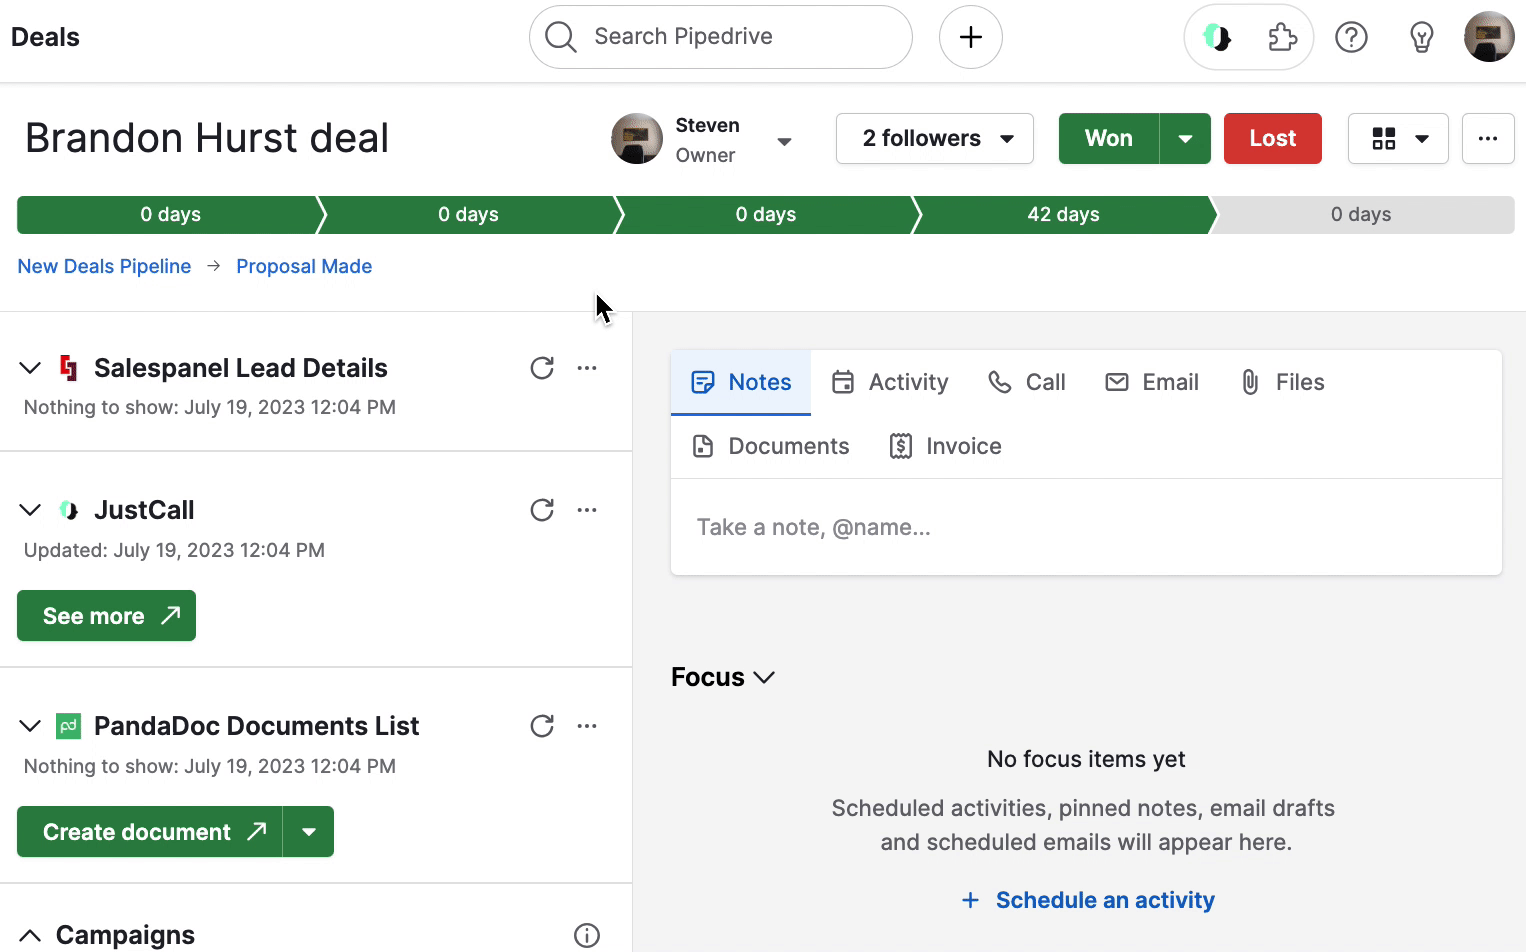This screenshot has width=1526, height=952.
Task: Collapse the JustCall section
Action: pos(30,510)
